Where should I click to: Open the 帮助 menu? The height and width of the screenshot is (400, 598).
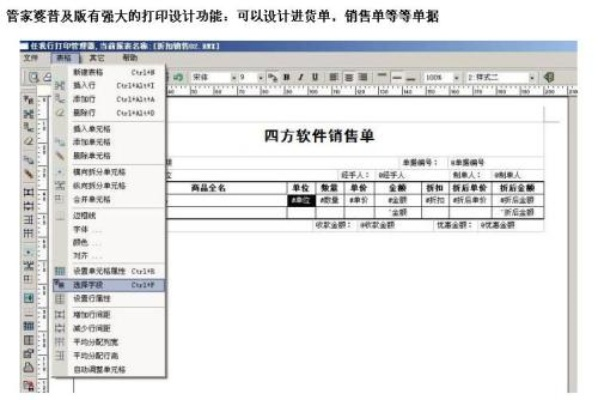point(130,58)
